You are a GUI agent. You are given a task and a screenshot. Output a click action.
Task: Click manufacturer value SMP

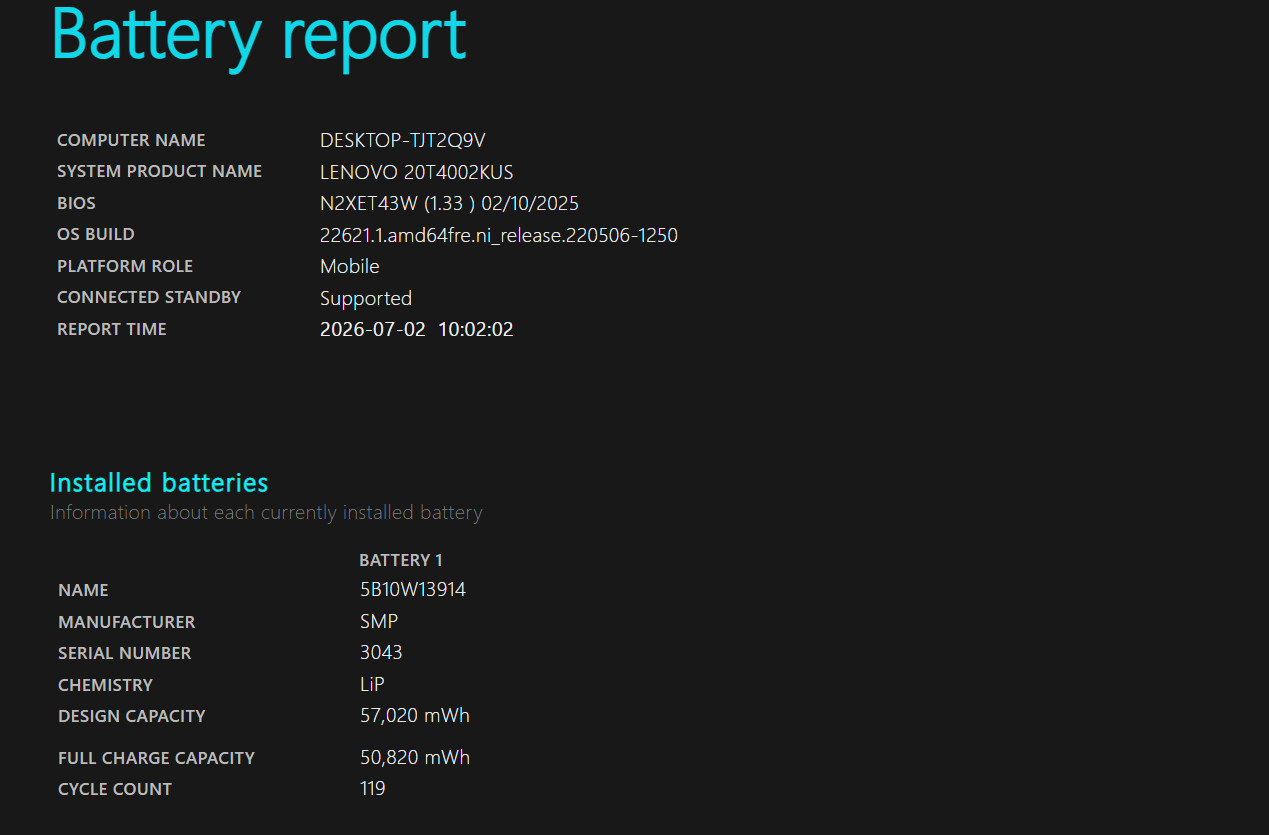coord(379,621)
